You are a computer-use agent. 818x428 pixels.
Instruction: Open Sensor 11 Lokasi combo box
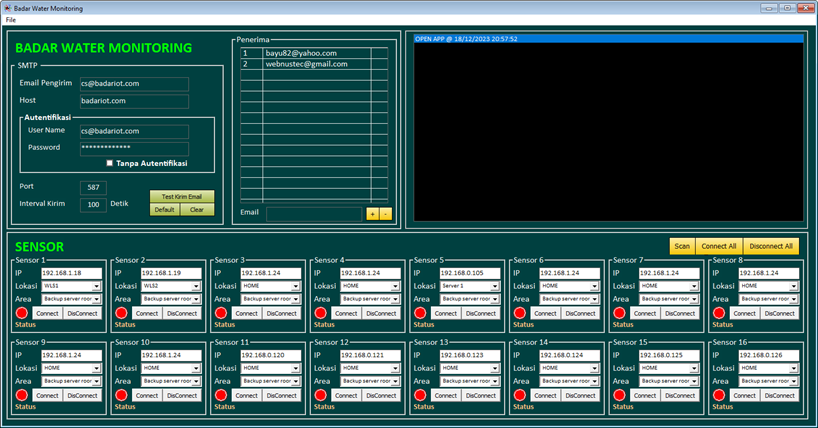[x=296, y=368]
